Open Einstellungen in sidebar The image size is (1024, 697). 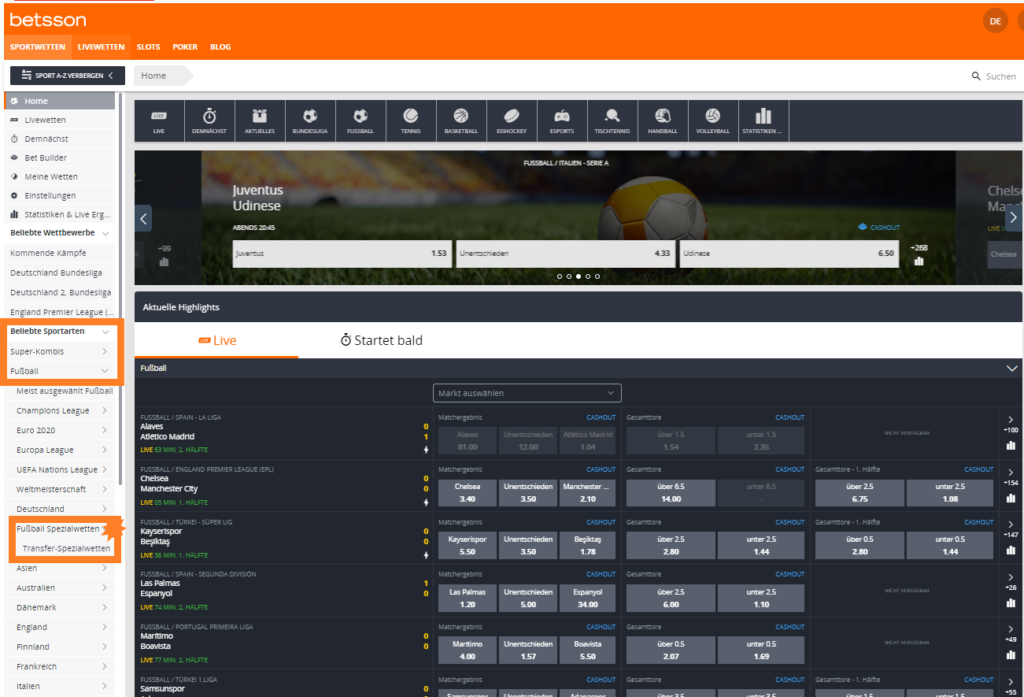[50, 195]
